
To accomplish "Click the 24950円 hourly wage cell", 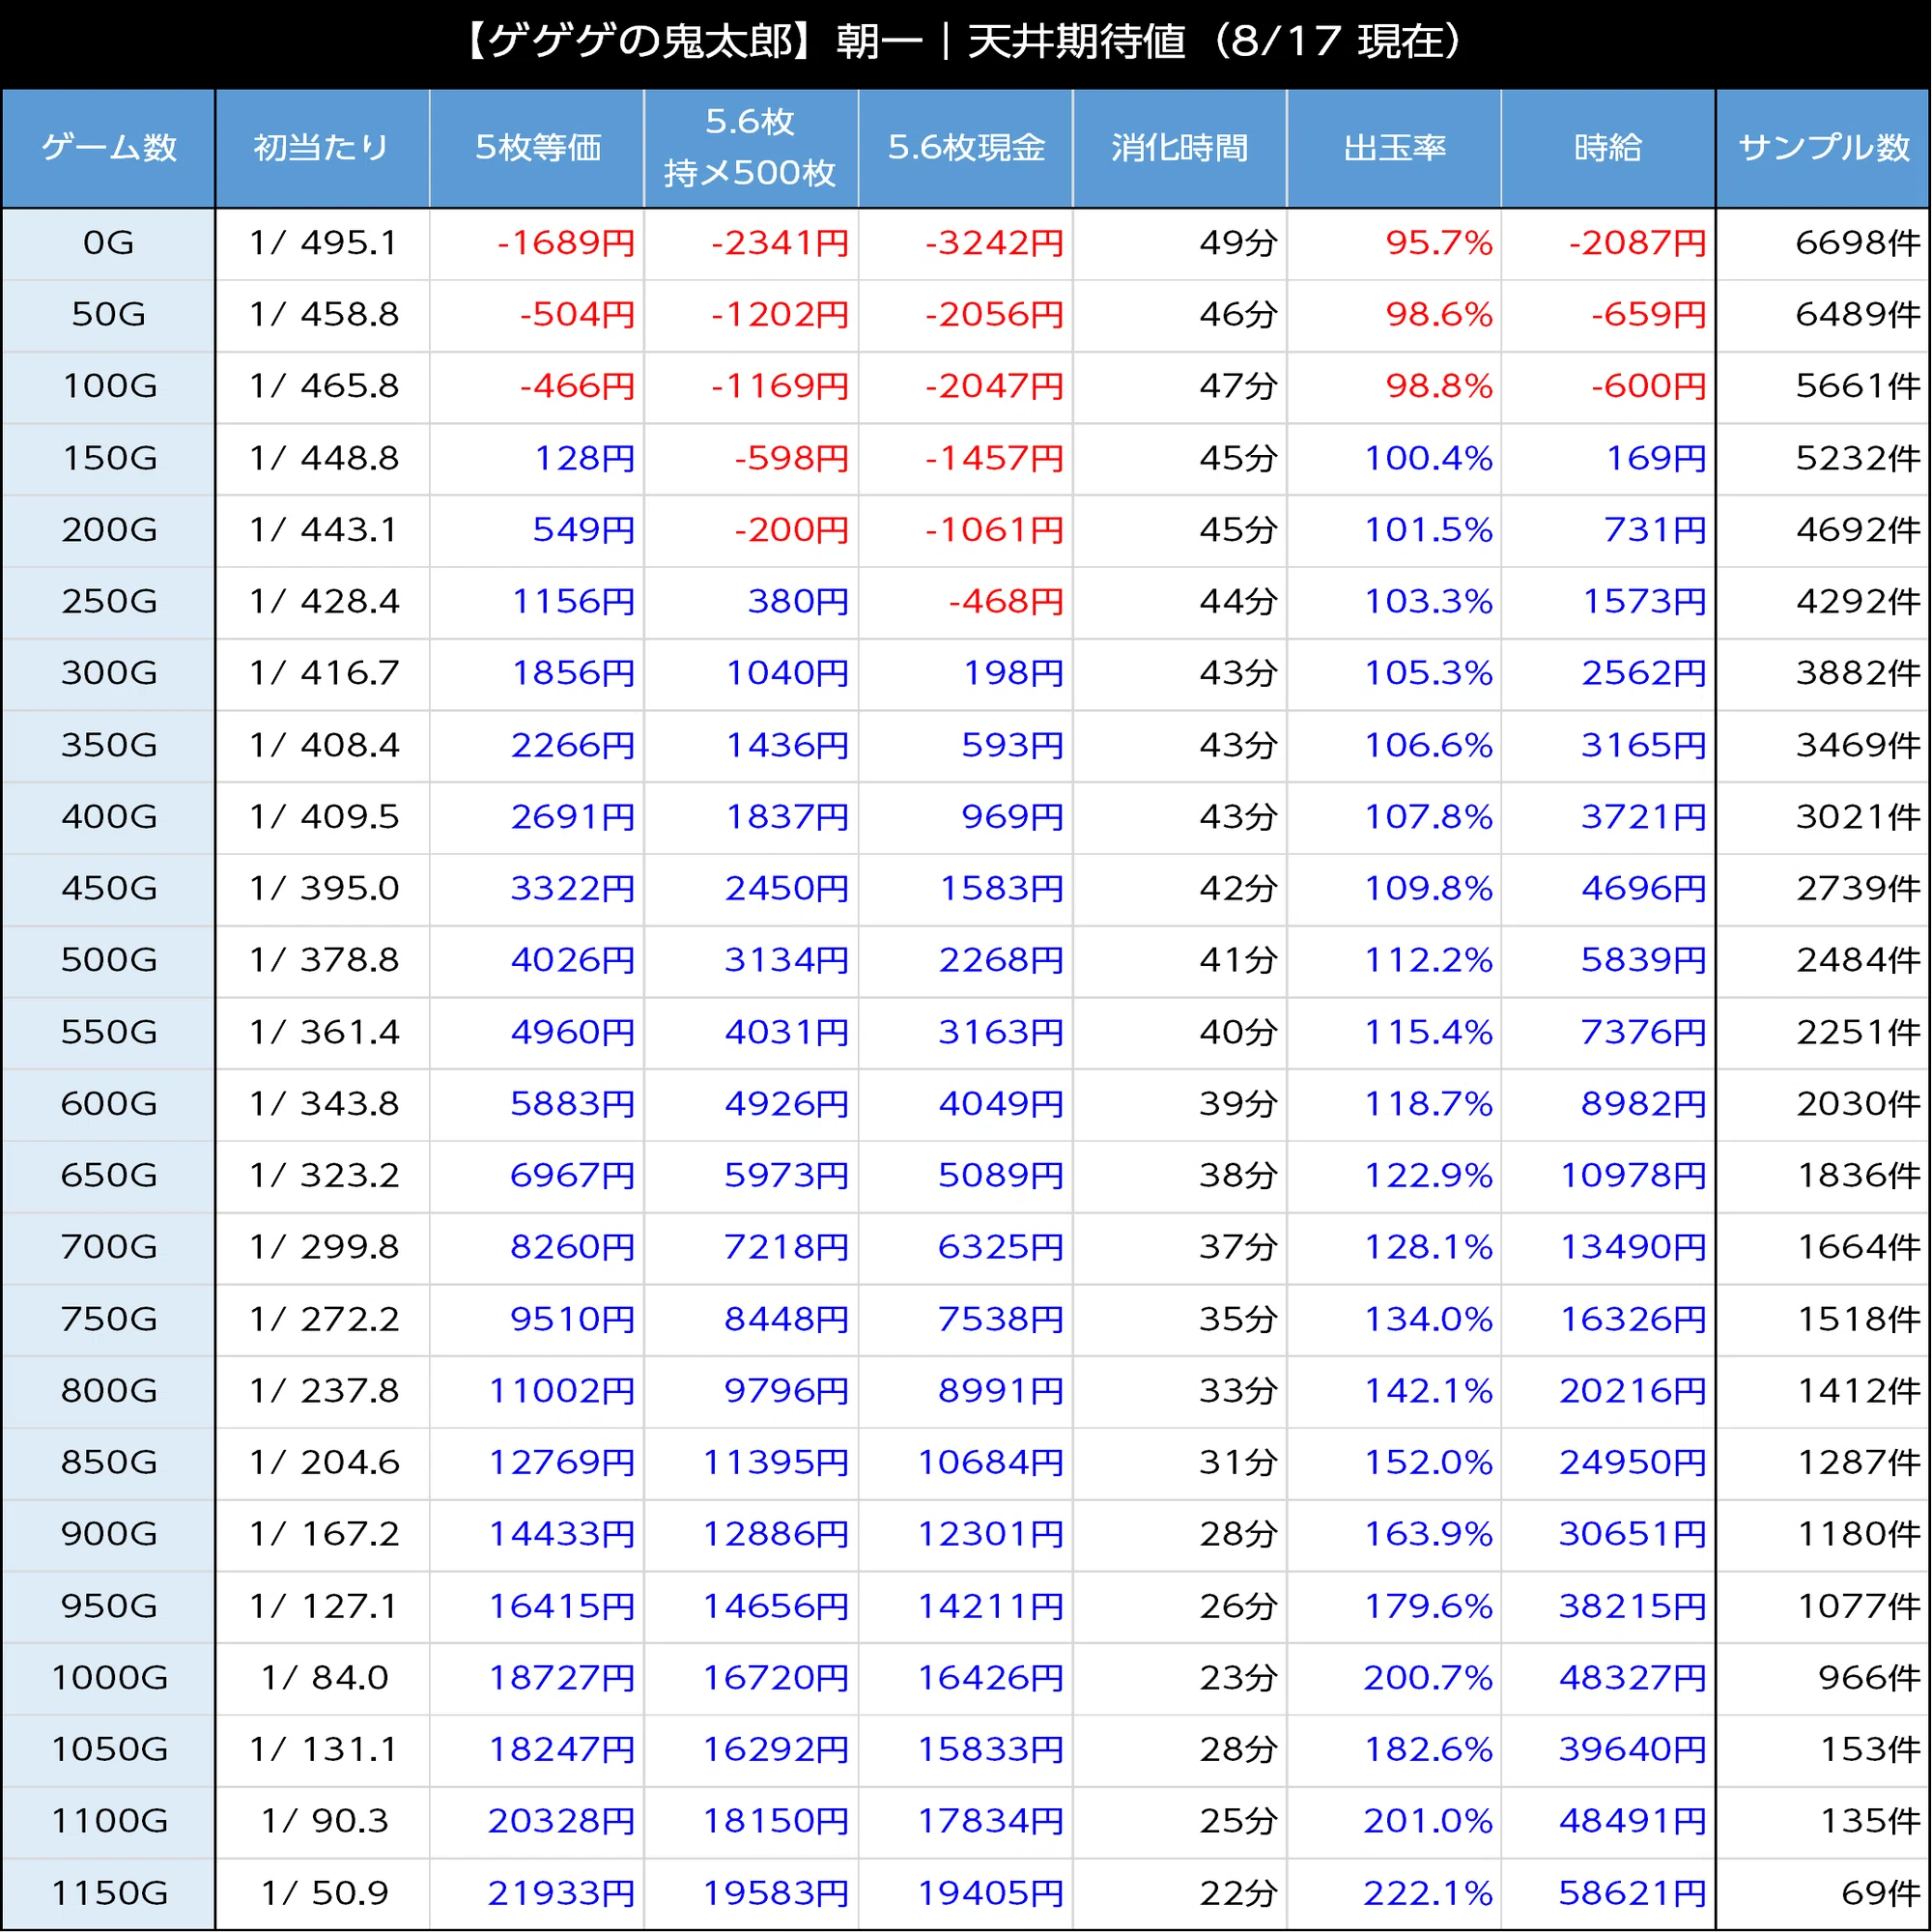I will point(1609,1463).
